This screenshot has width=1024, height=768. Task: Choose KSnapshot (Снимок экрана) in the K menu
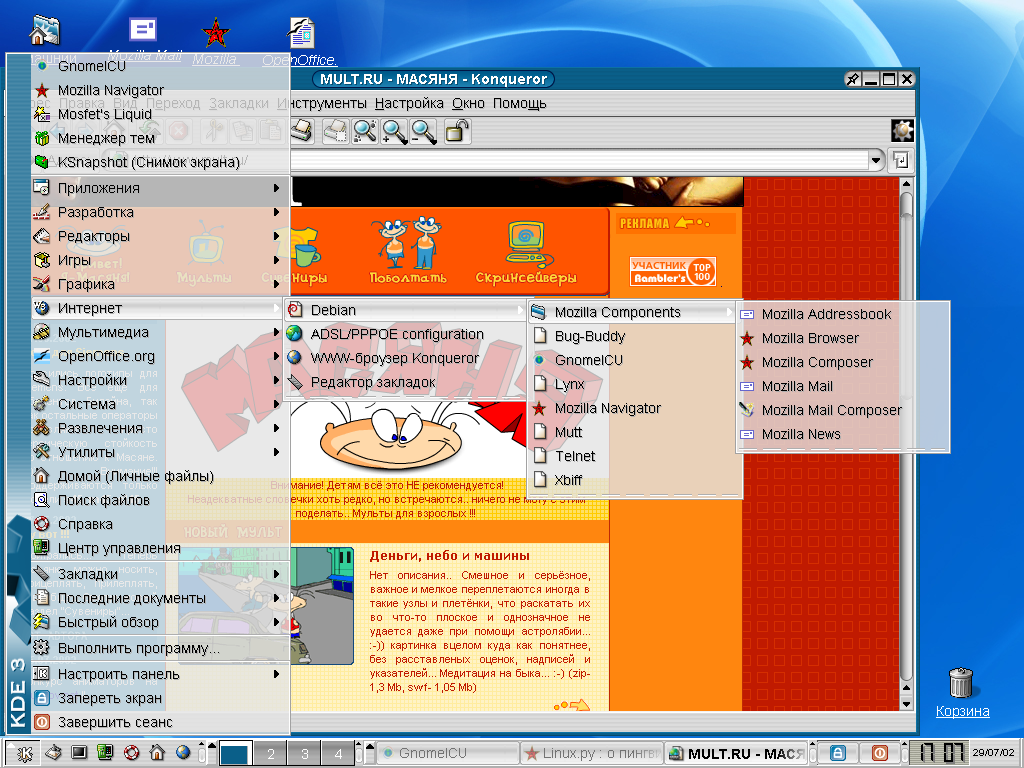(x=161, y=162)
